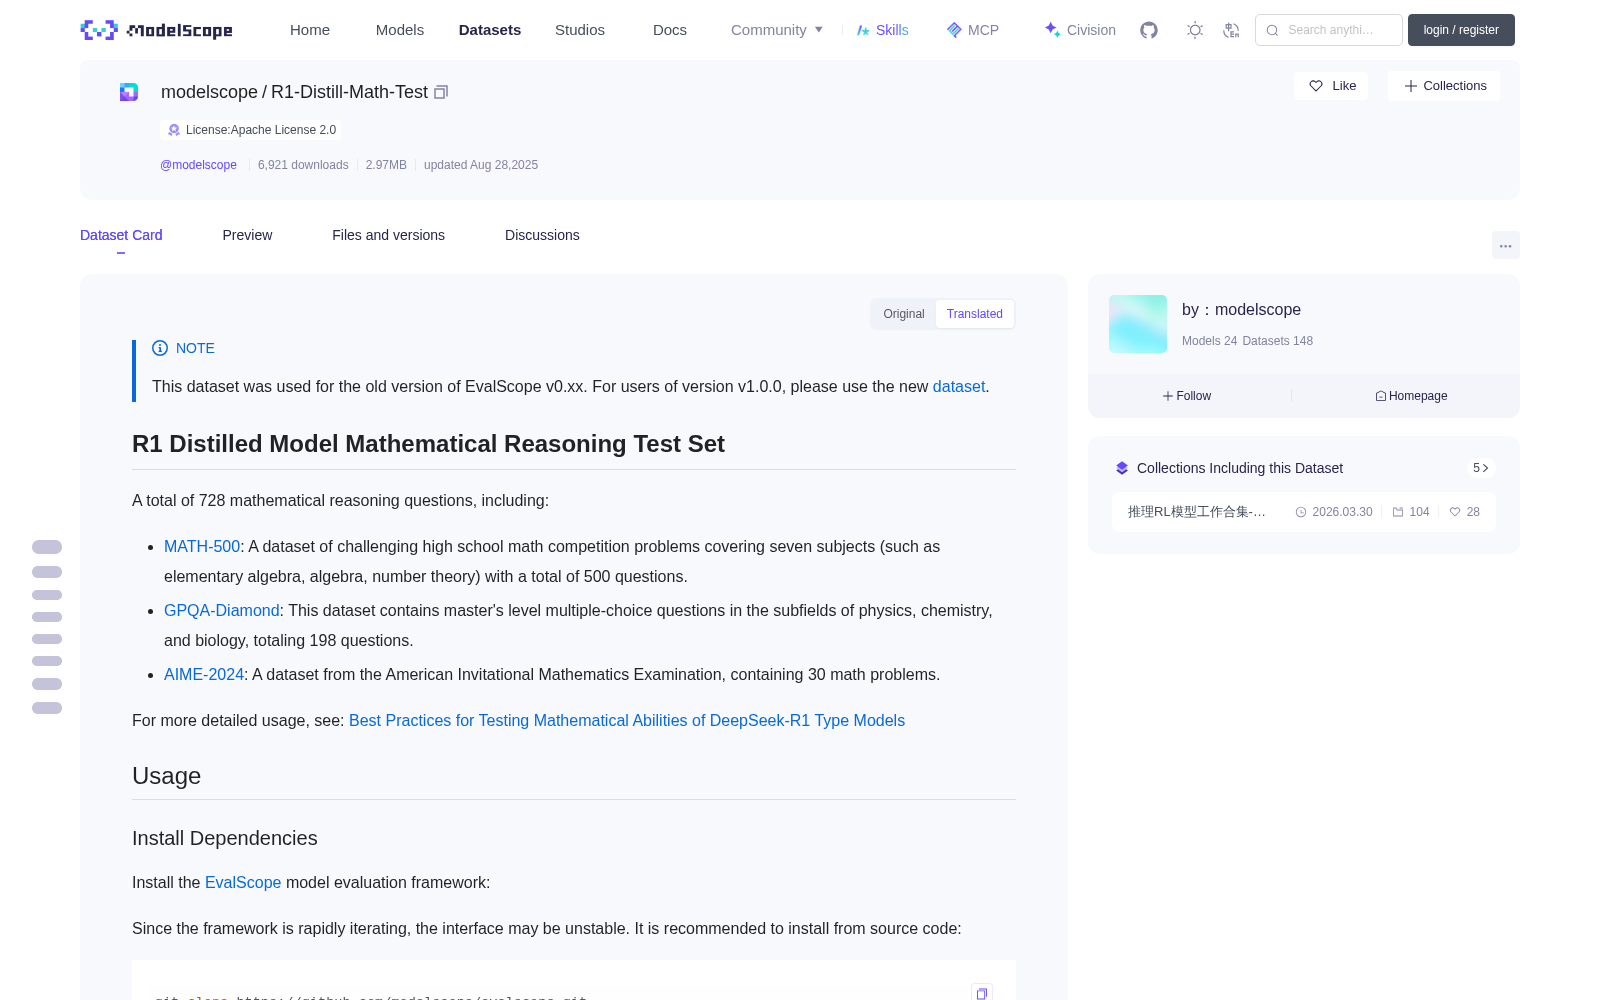Click the modelscope namespace in title
Viewport: 1600px width, 1000px height.
[209, 92]
